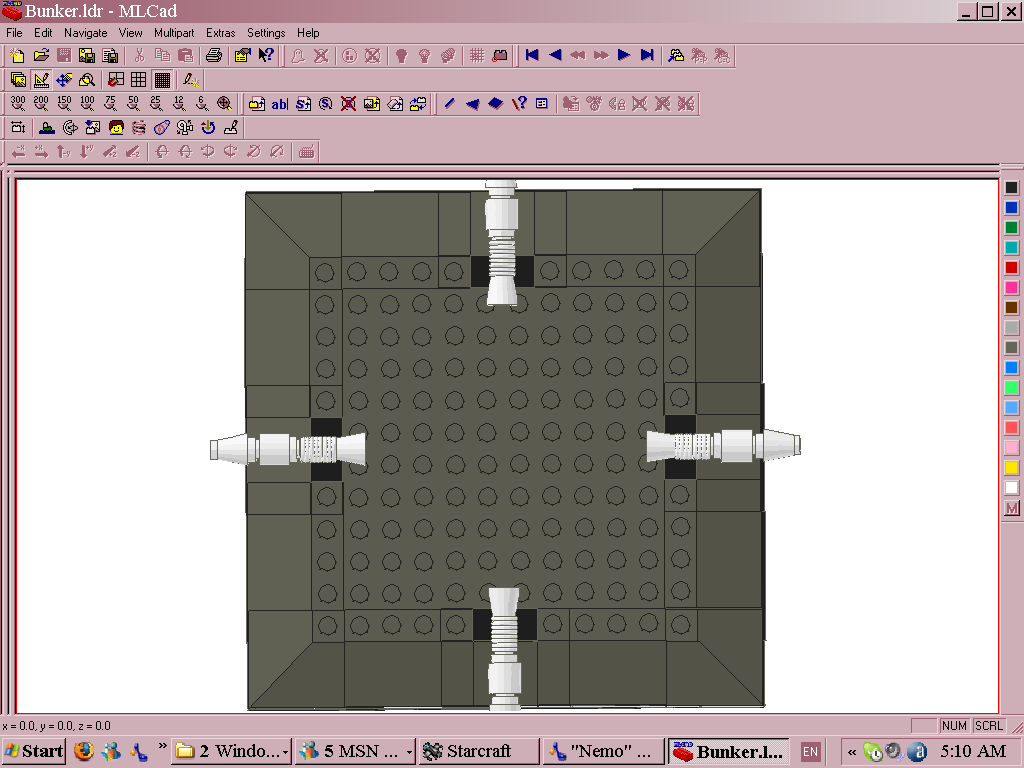Set zoom to 25 percent
Image resolution: width=1024 pixels, height=768 pixels.
point(155,103)
